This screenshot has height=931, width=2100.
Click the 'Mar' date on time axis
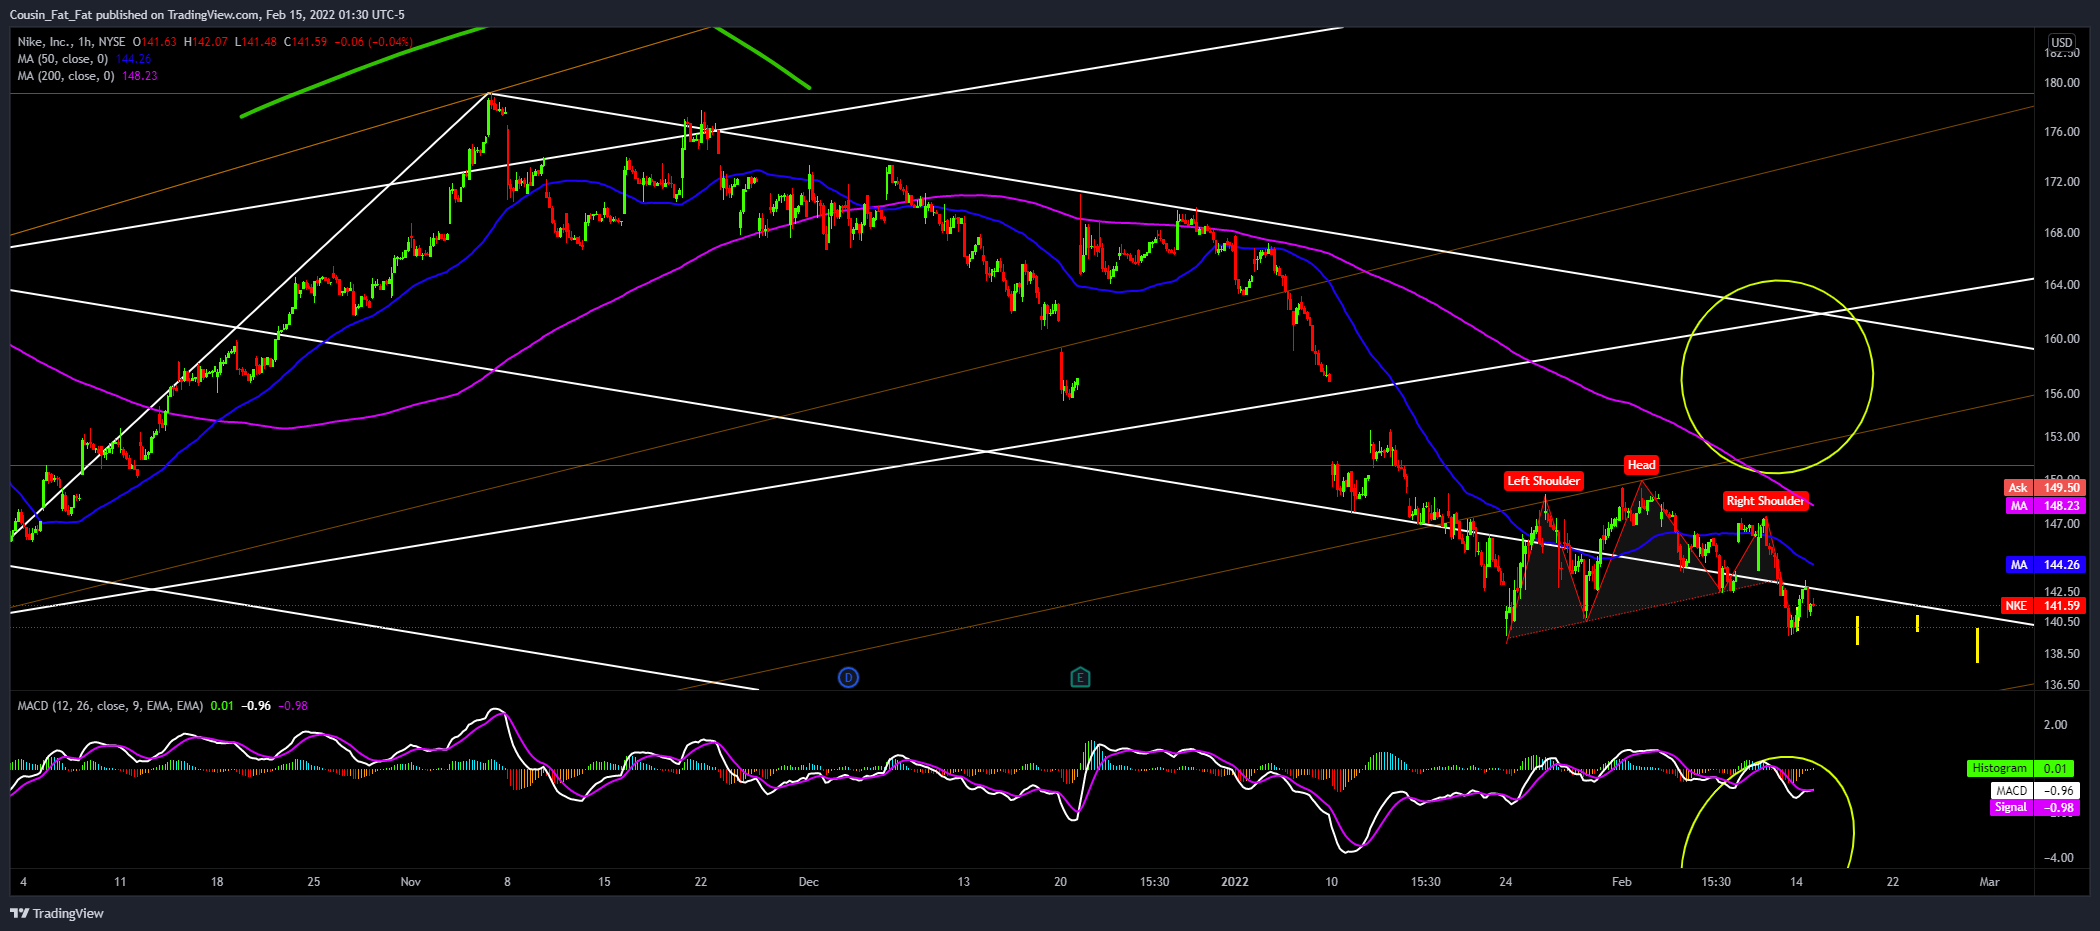(1989, 882)
